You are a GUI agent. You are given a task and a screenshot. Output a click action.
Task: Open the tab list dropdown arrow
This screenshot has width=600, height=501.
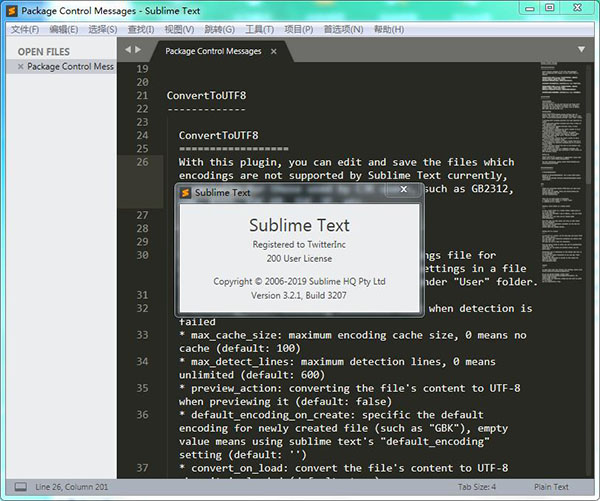pyautogui.click(x=581, y=49)
